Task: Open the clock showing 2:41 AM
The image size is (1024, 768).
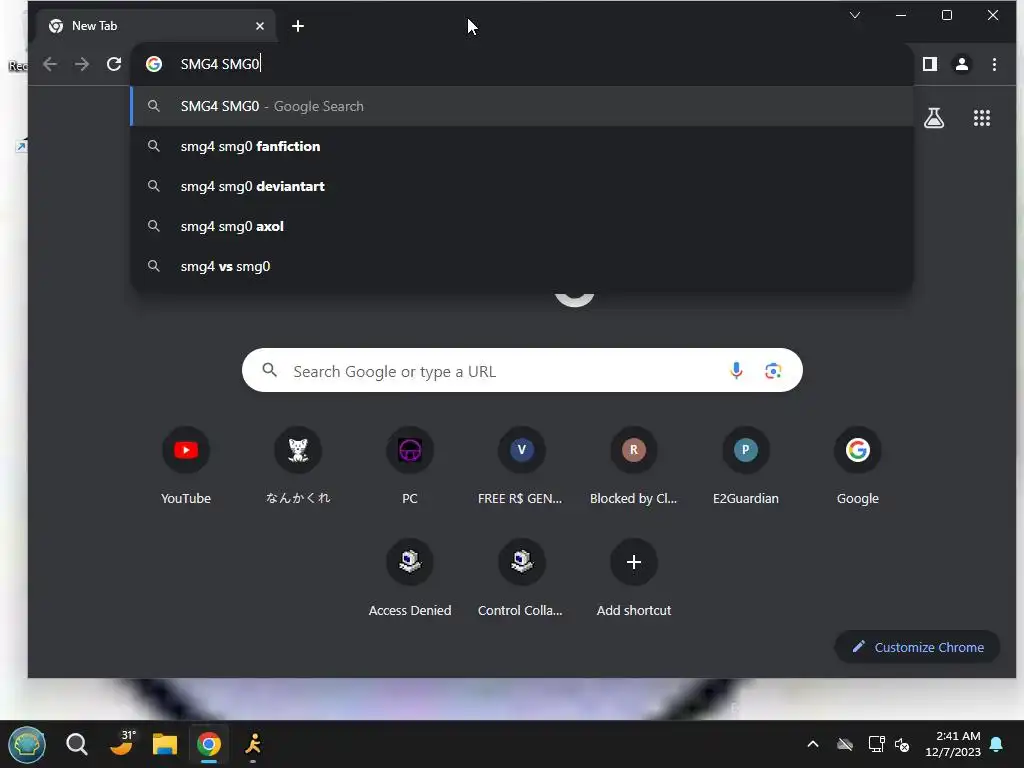Action: [x=953, y=744]
